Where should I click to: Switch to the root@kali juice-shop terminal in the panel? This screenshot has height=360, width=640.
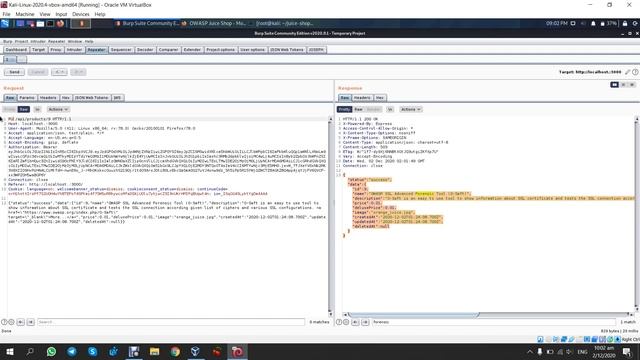pyautogui.click(x=282, y=24)
